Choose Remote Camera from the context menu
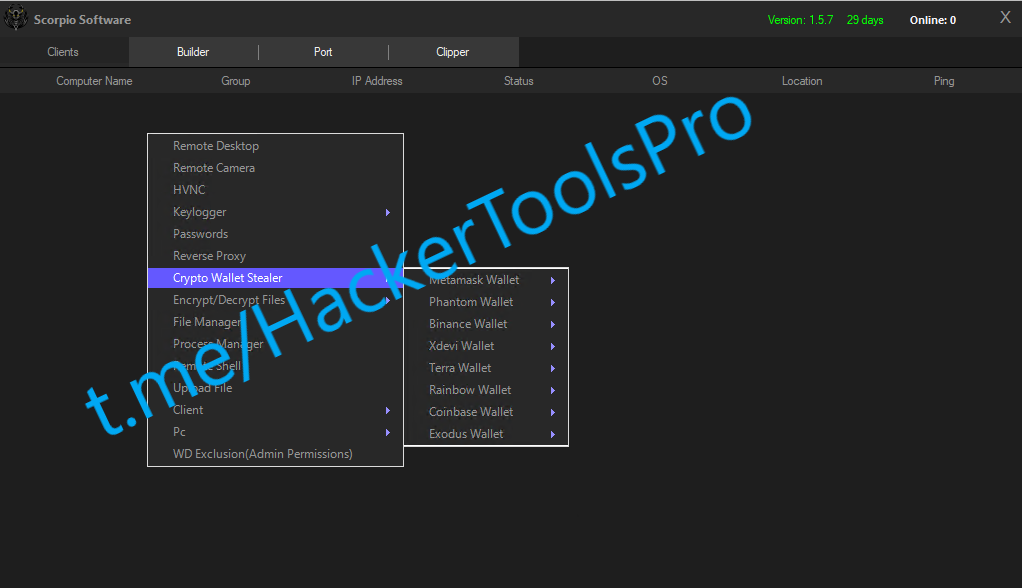 tap(275, 168)
